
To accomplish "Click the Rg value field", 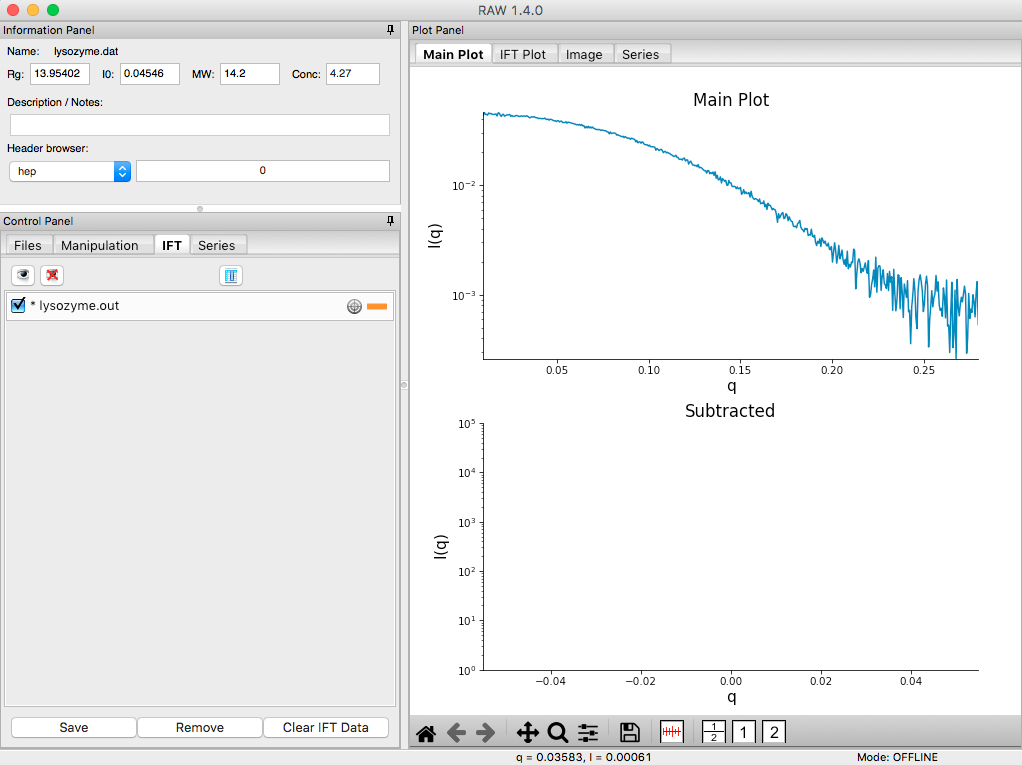I will click(x=60, y=74).
